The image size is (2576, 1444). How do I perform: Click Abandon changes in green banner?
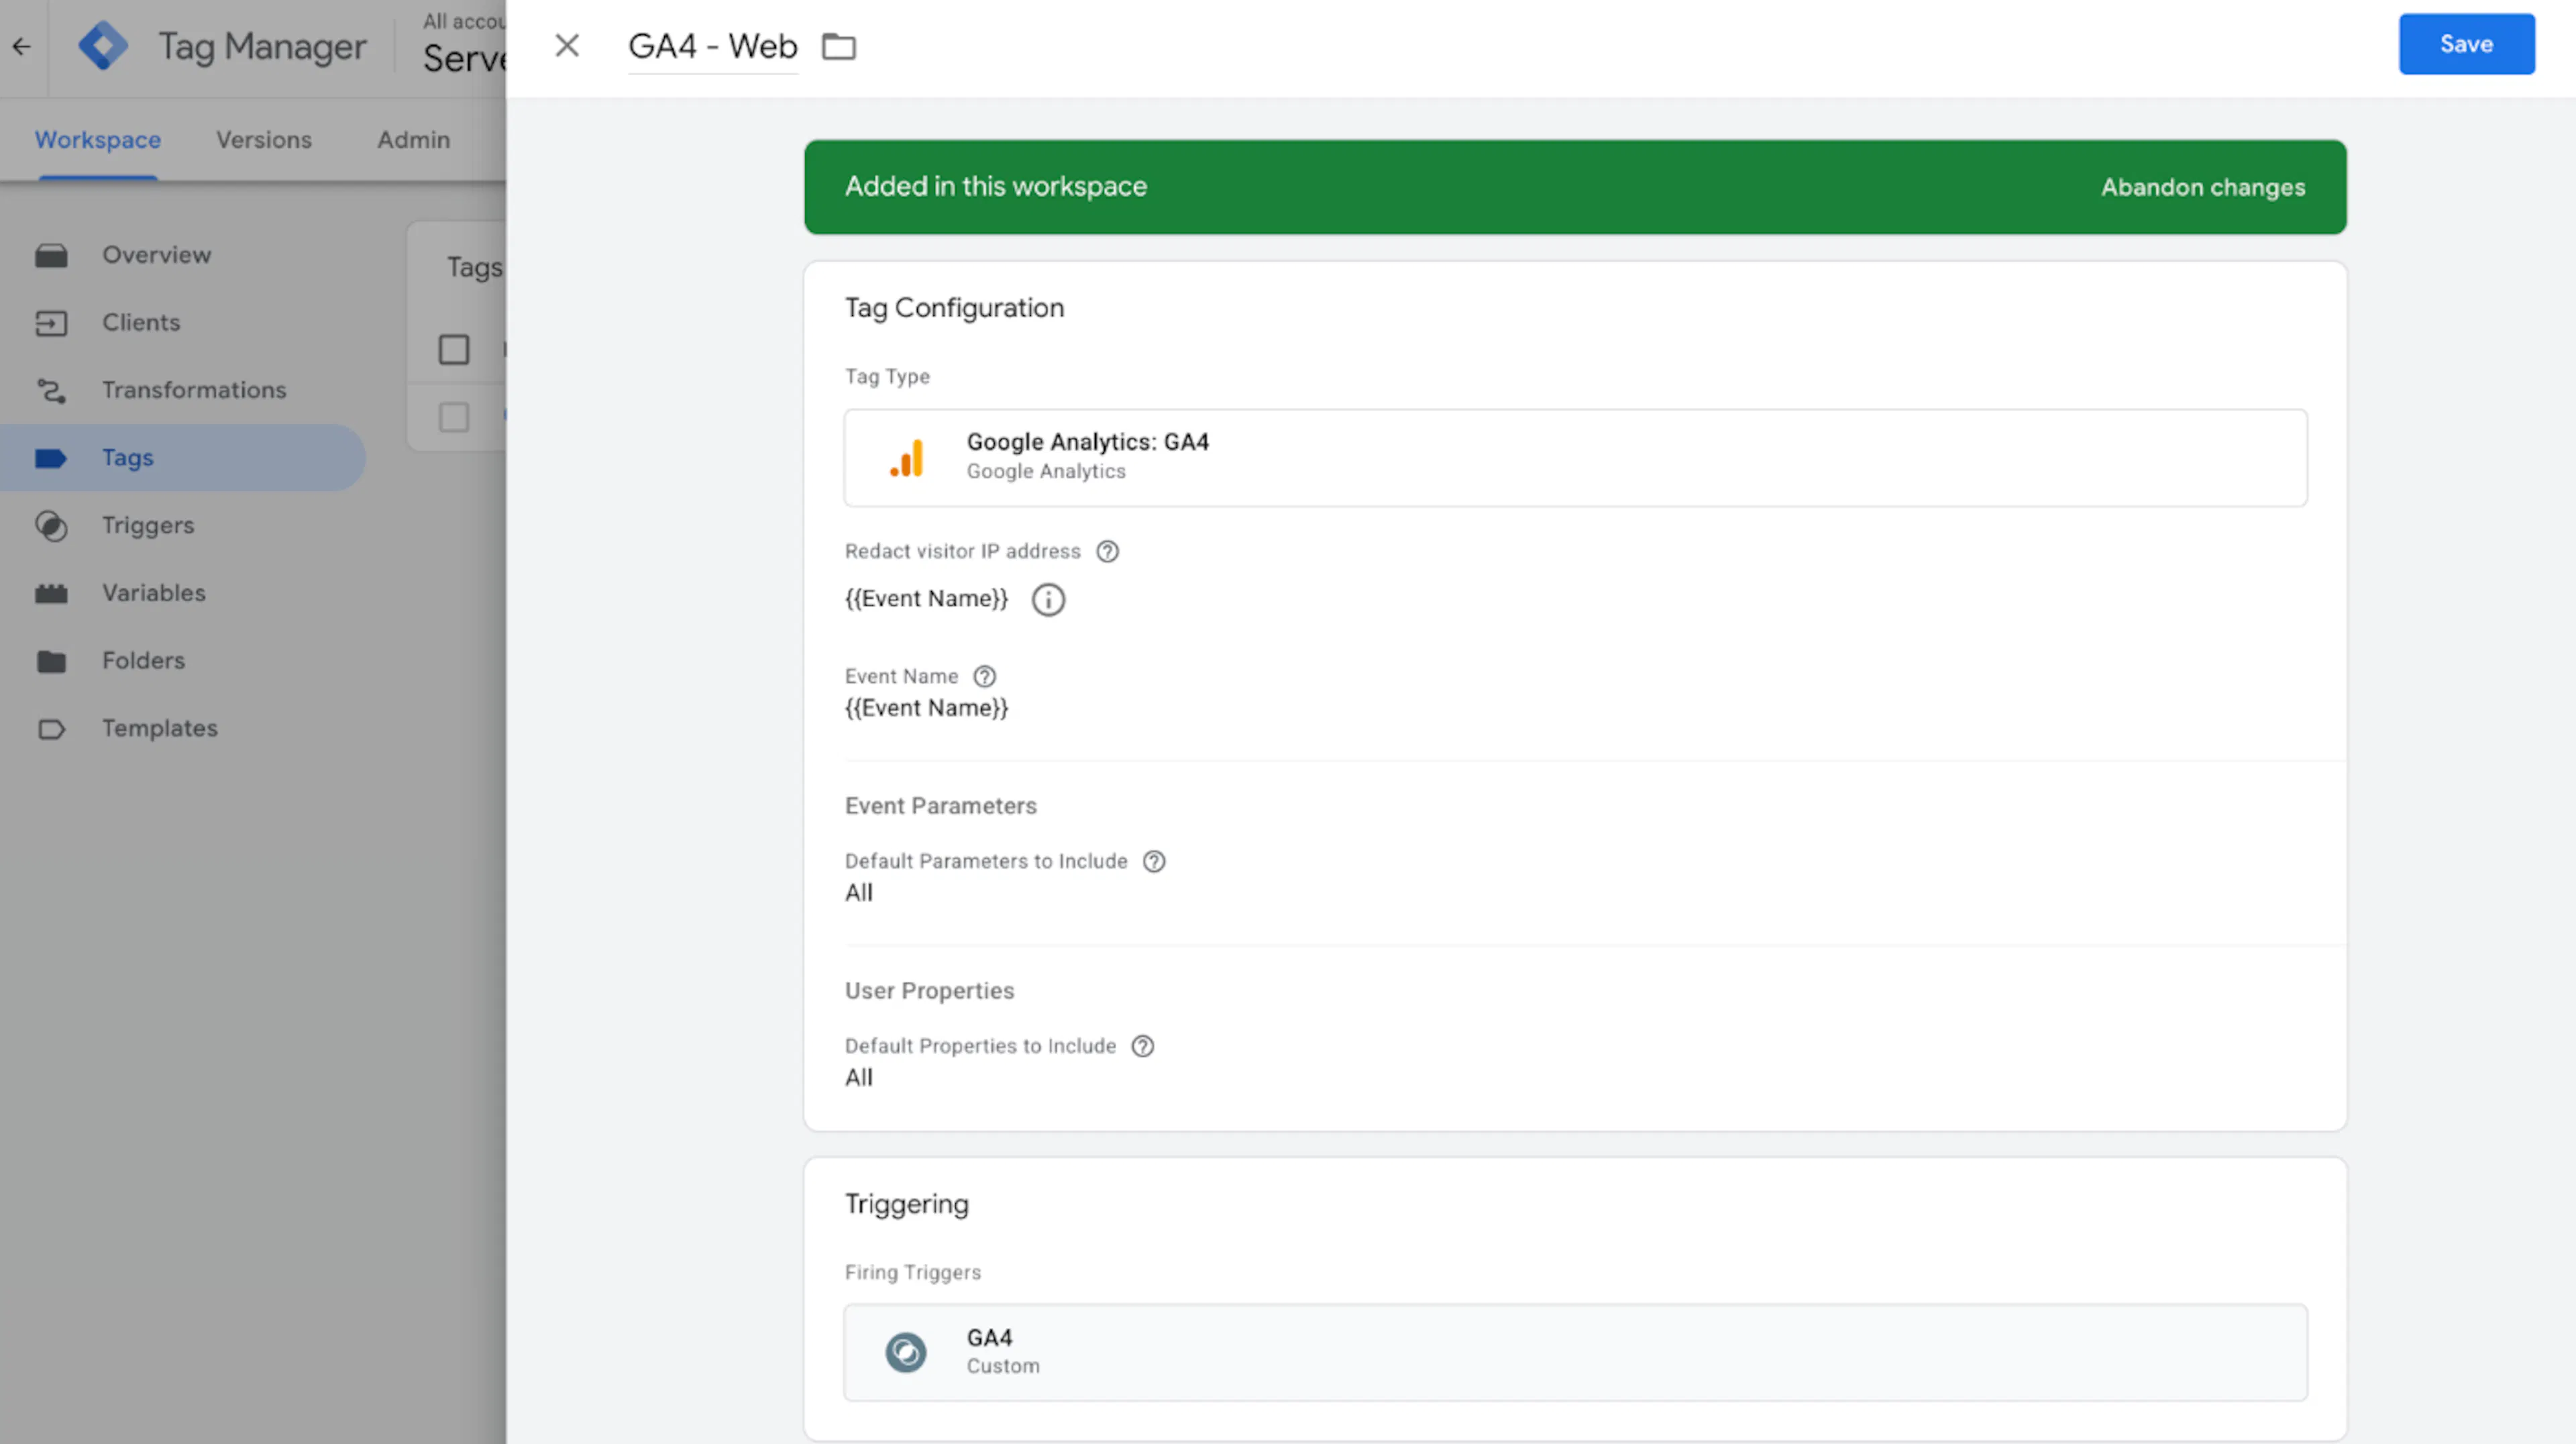2203,187
